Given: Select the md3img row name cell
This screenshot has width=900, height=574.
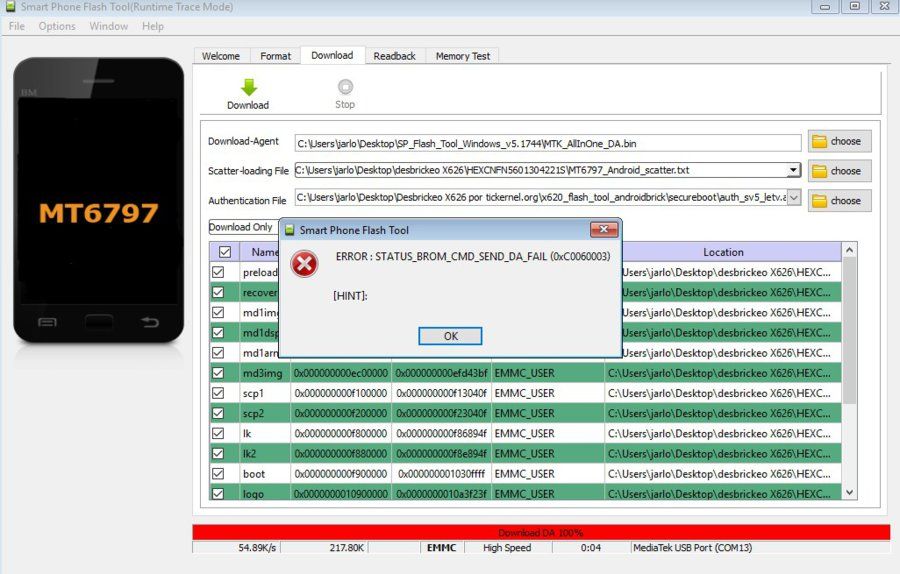Looking at the screenshot, I should click(265, 373).
